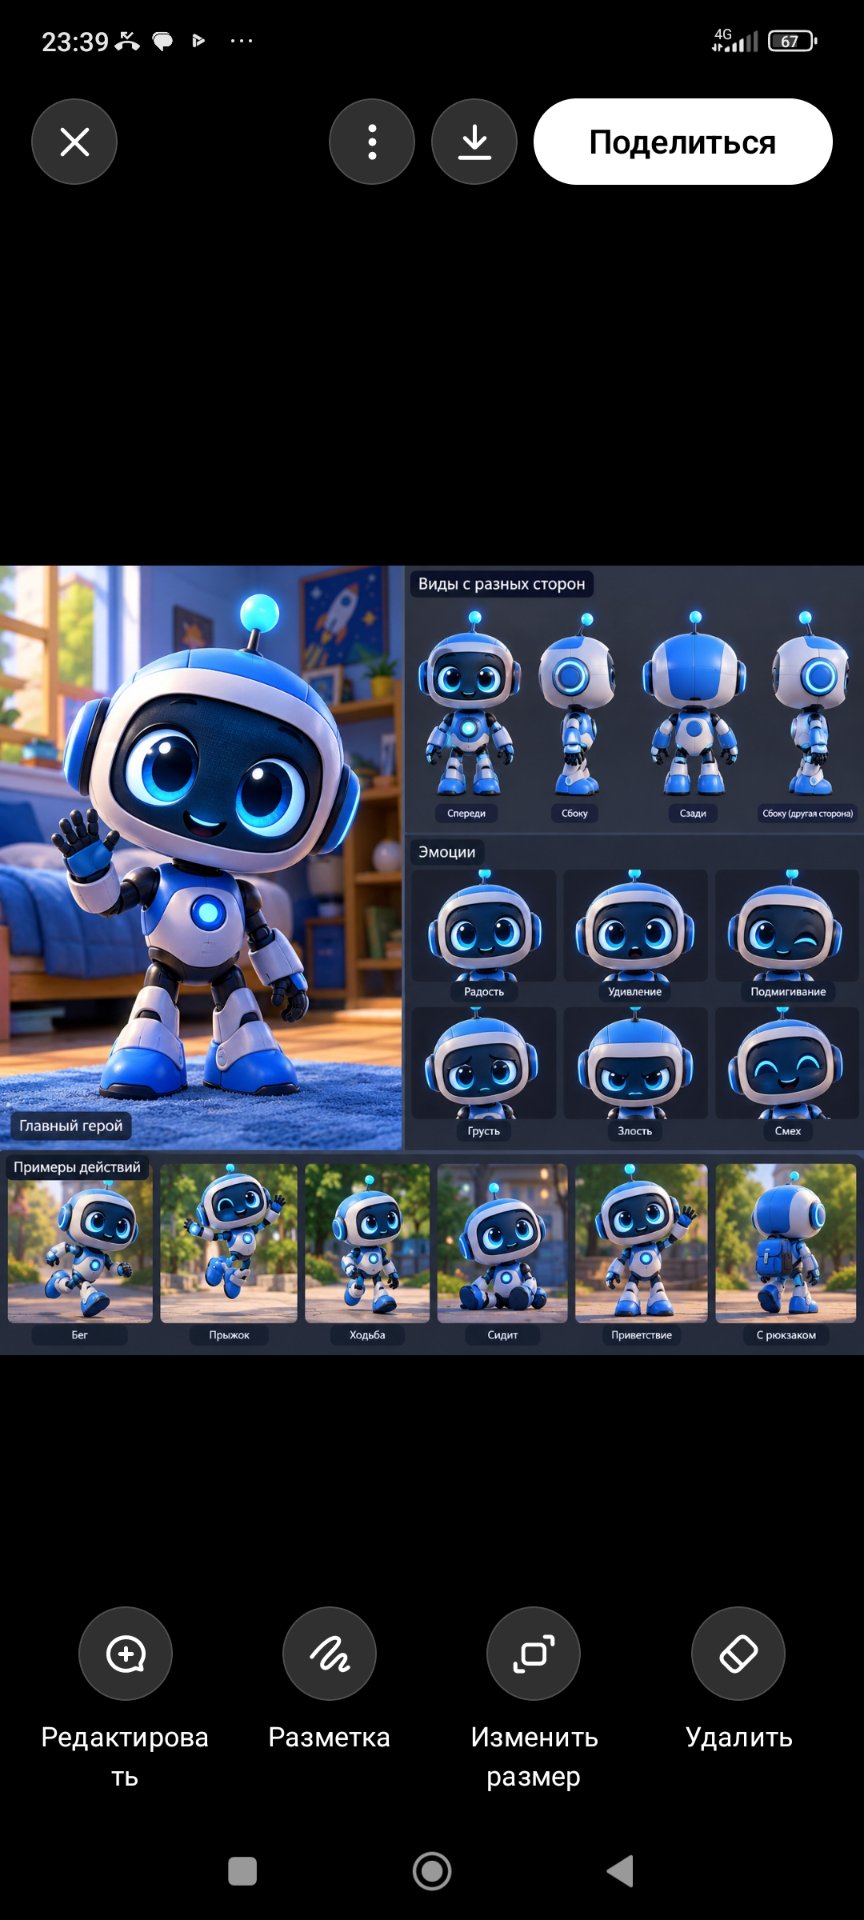Tap the "С рюкзаком" caption in the image
864x1920 pixels.
[x=786, y=1335]
